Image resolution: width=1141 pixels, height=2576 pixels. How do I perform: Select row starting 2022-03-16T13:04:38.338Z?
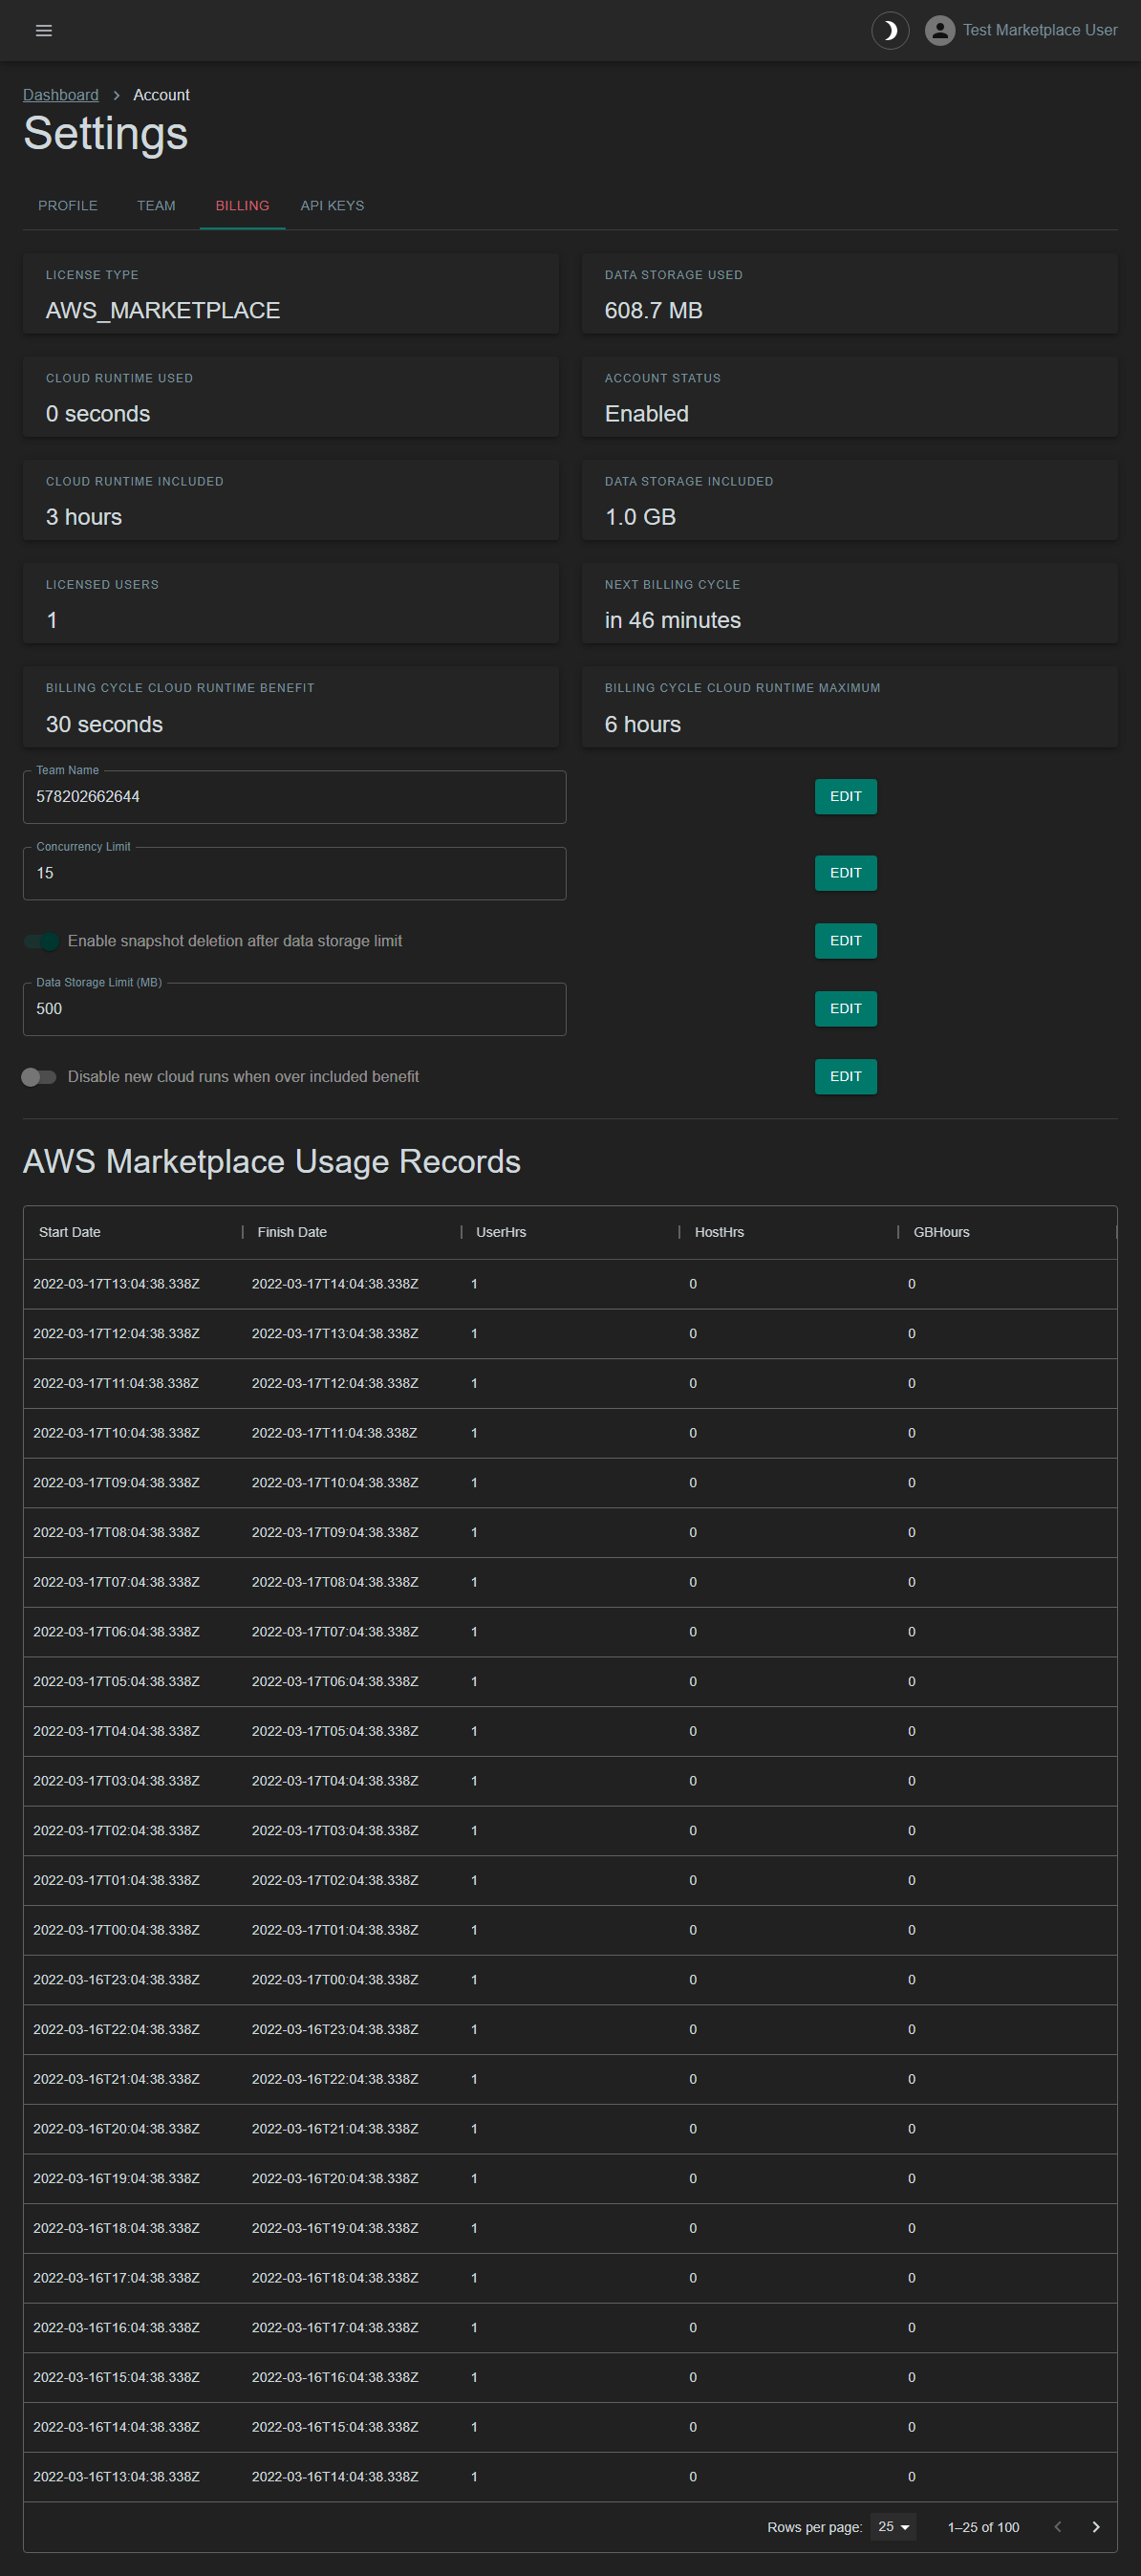point(570,2477)
